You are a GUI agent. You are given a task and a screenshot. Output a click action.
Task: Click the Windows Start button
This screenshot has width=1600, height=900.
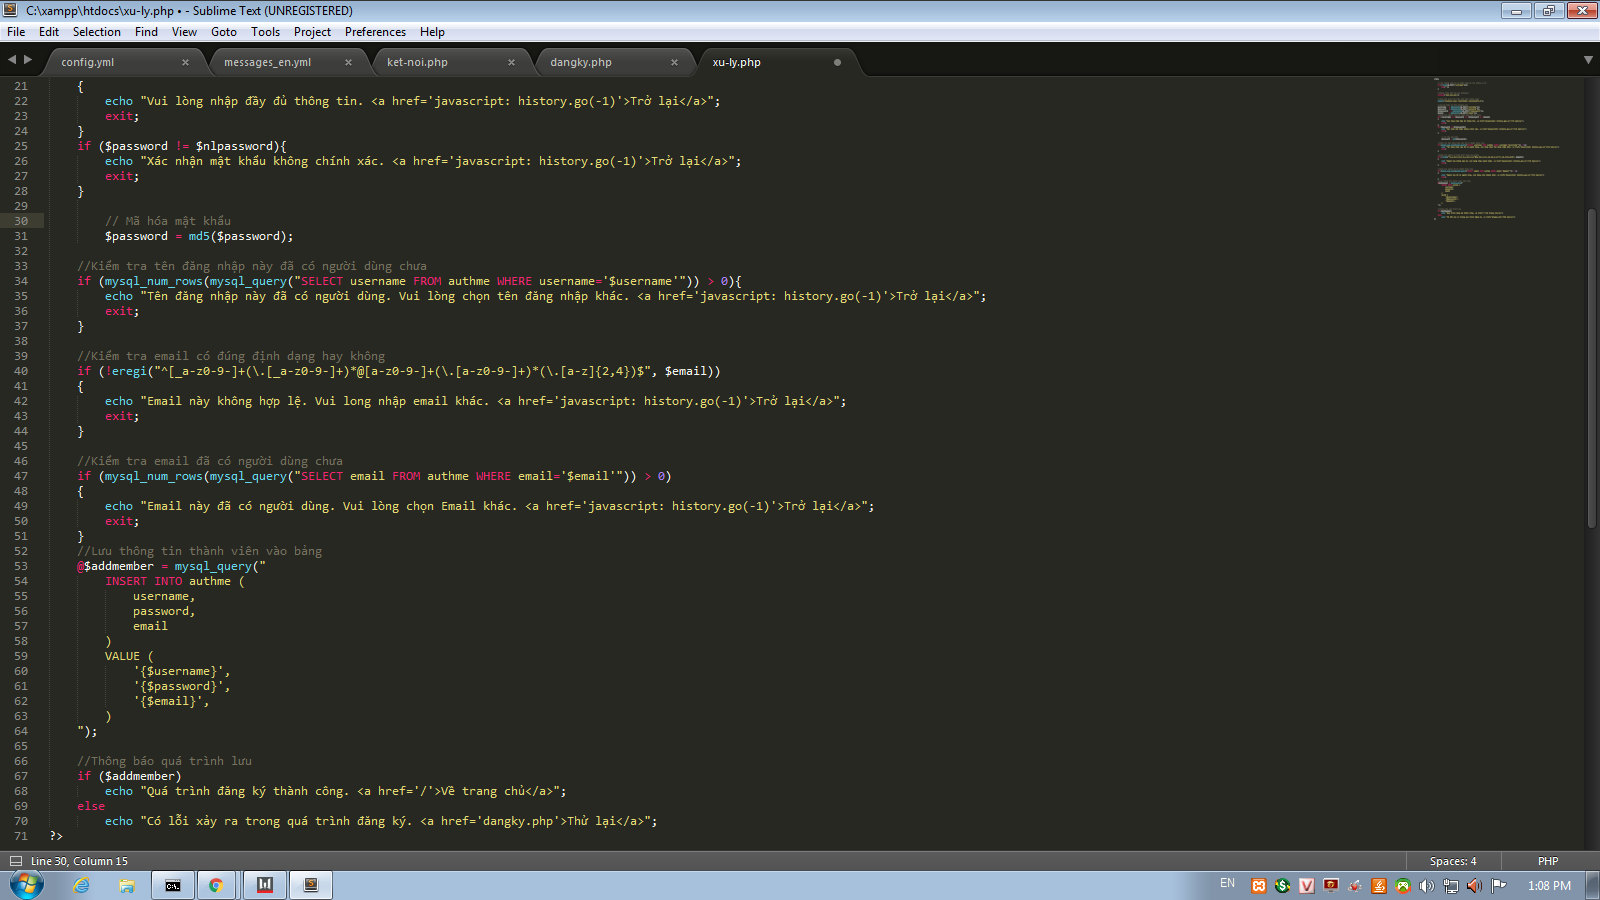(x=27, y=885)
